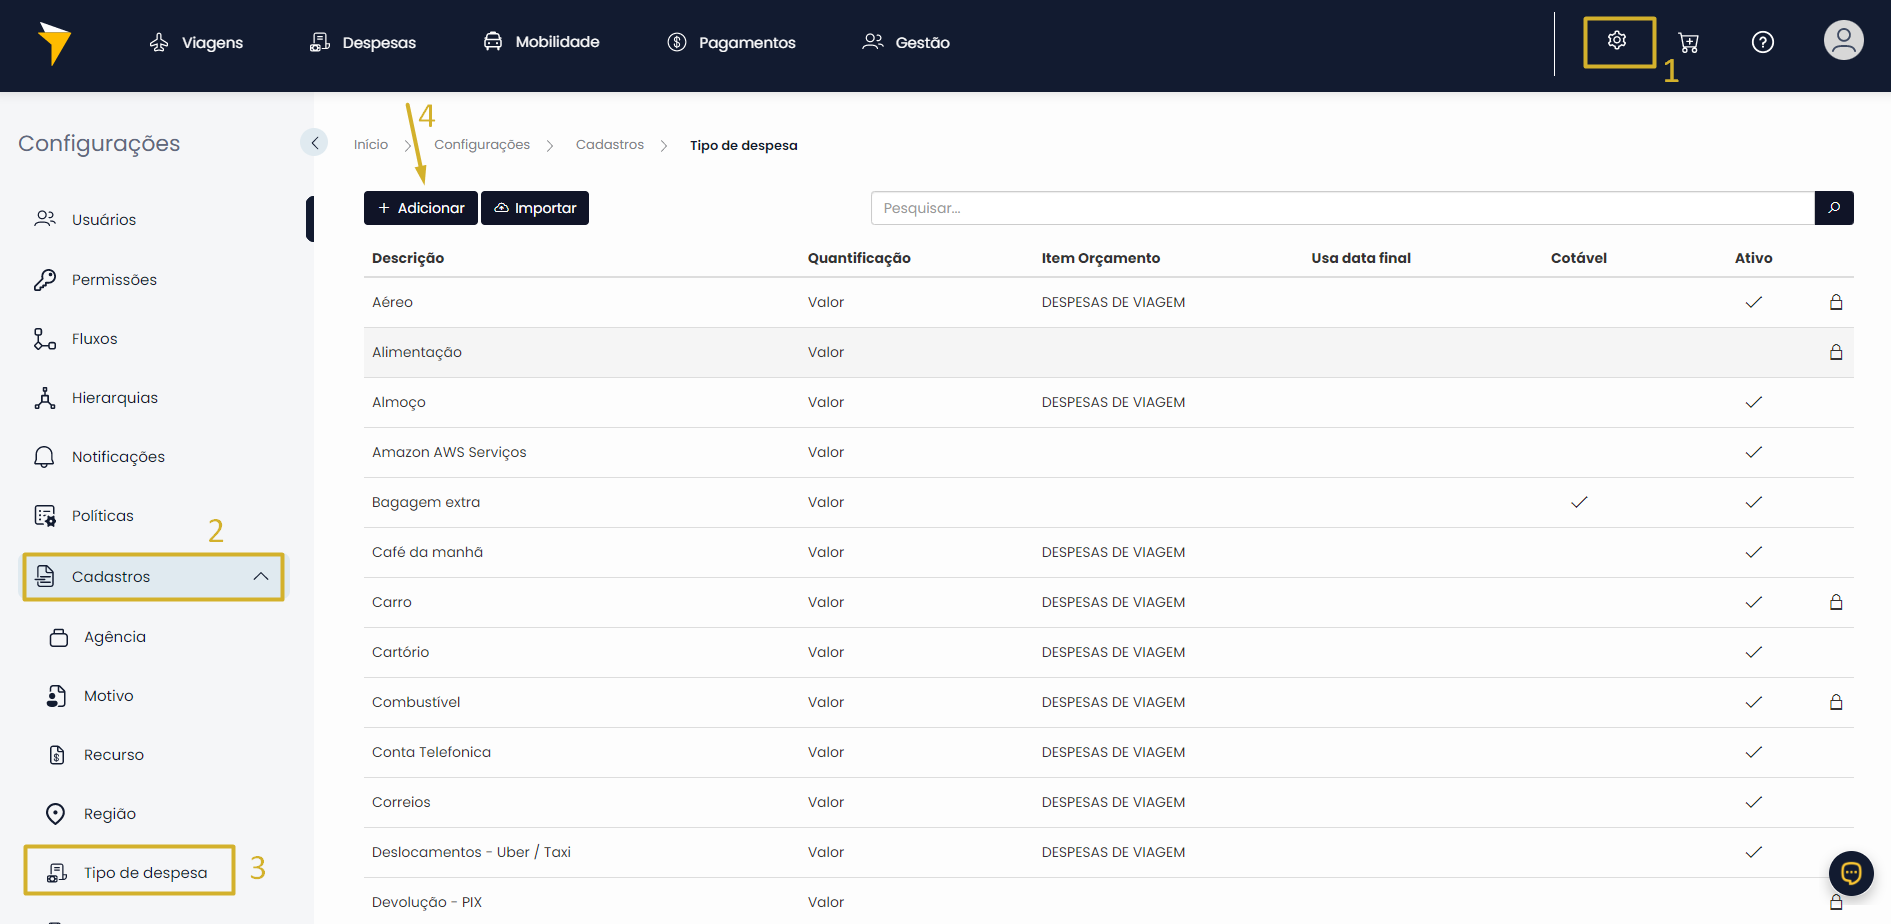Select the Devolução - PIX row
This screenshot has width=1891, height=924.
[1109, 901]
